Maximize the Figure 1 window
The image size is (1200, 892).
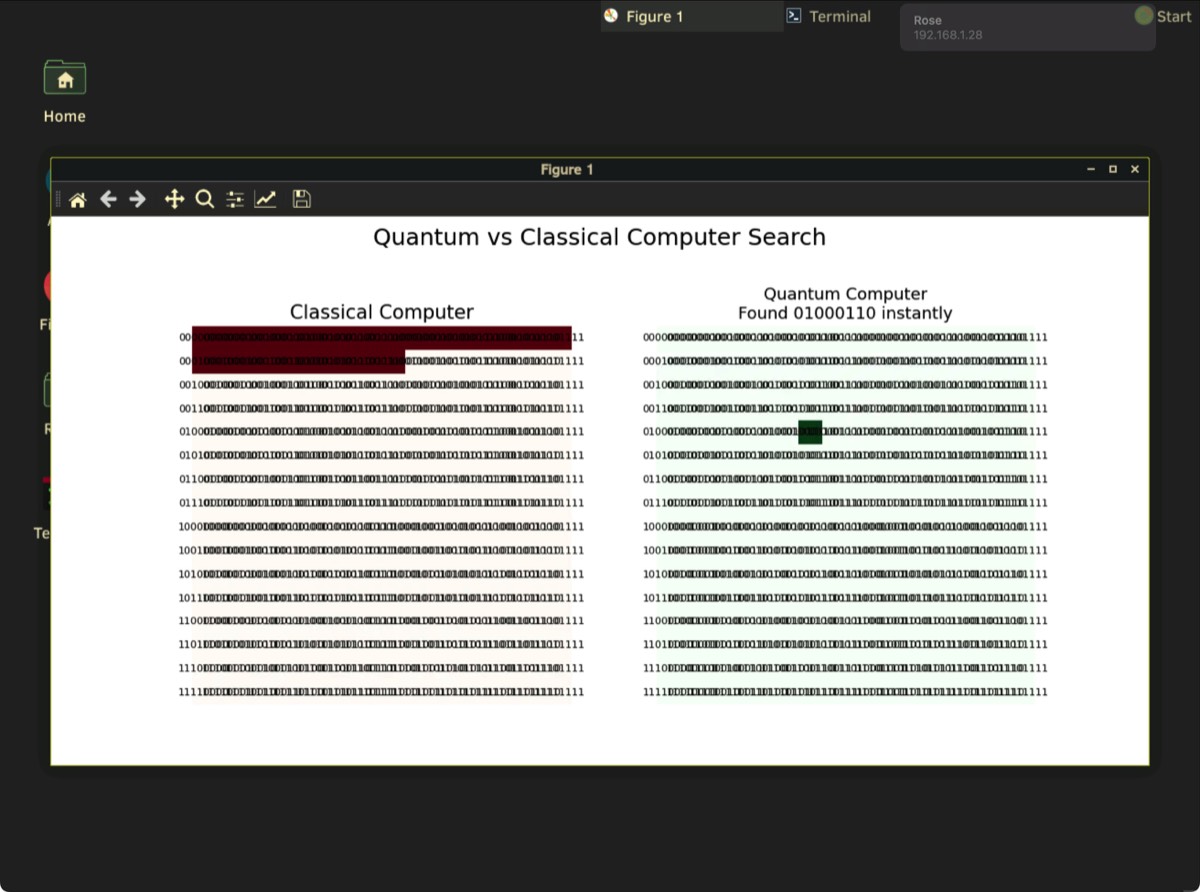pos(1112,169)
